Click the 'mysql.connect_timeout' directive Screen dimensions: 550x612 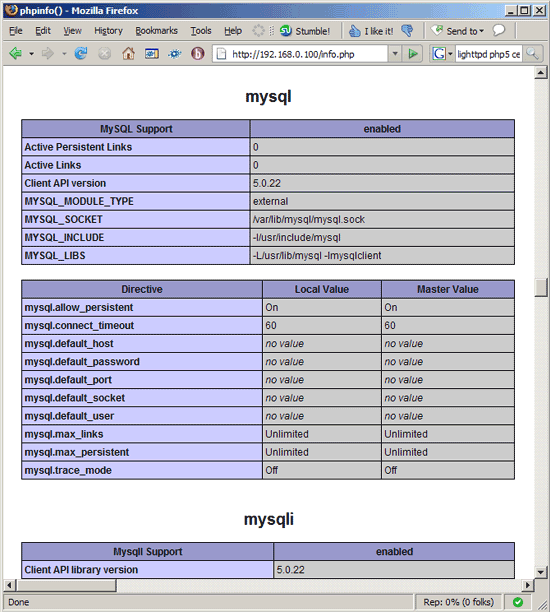[x=79, y=326]
